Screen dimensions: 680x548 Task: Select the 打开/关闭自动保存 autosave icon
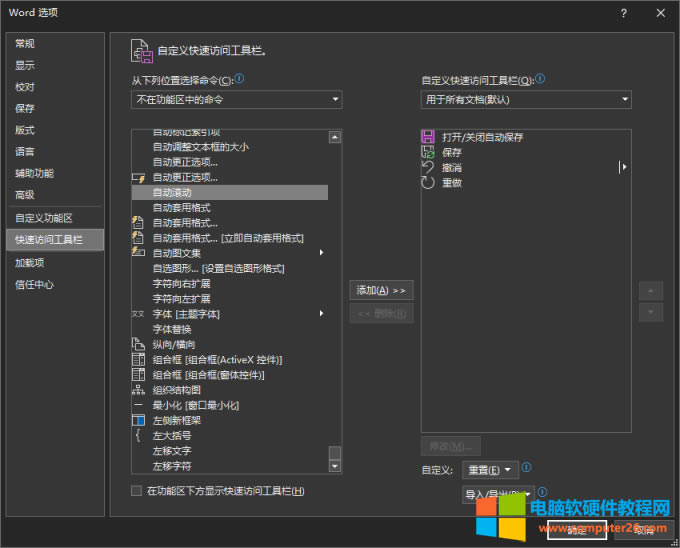pos(428,137)
